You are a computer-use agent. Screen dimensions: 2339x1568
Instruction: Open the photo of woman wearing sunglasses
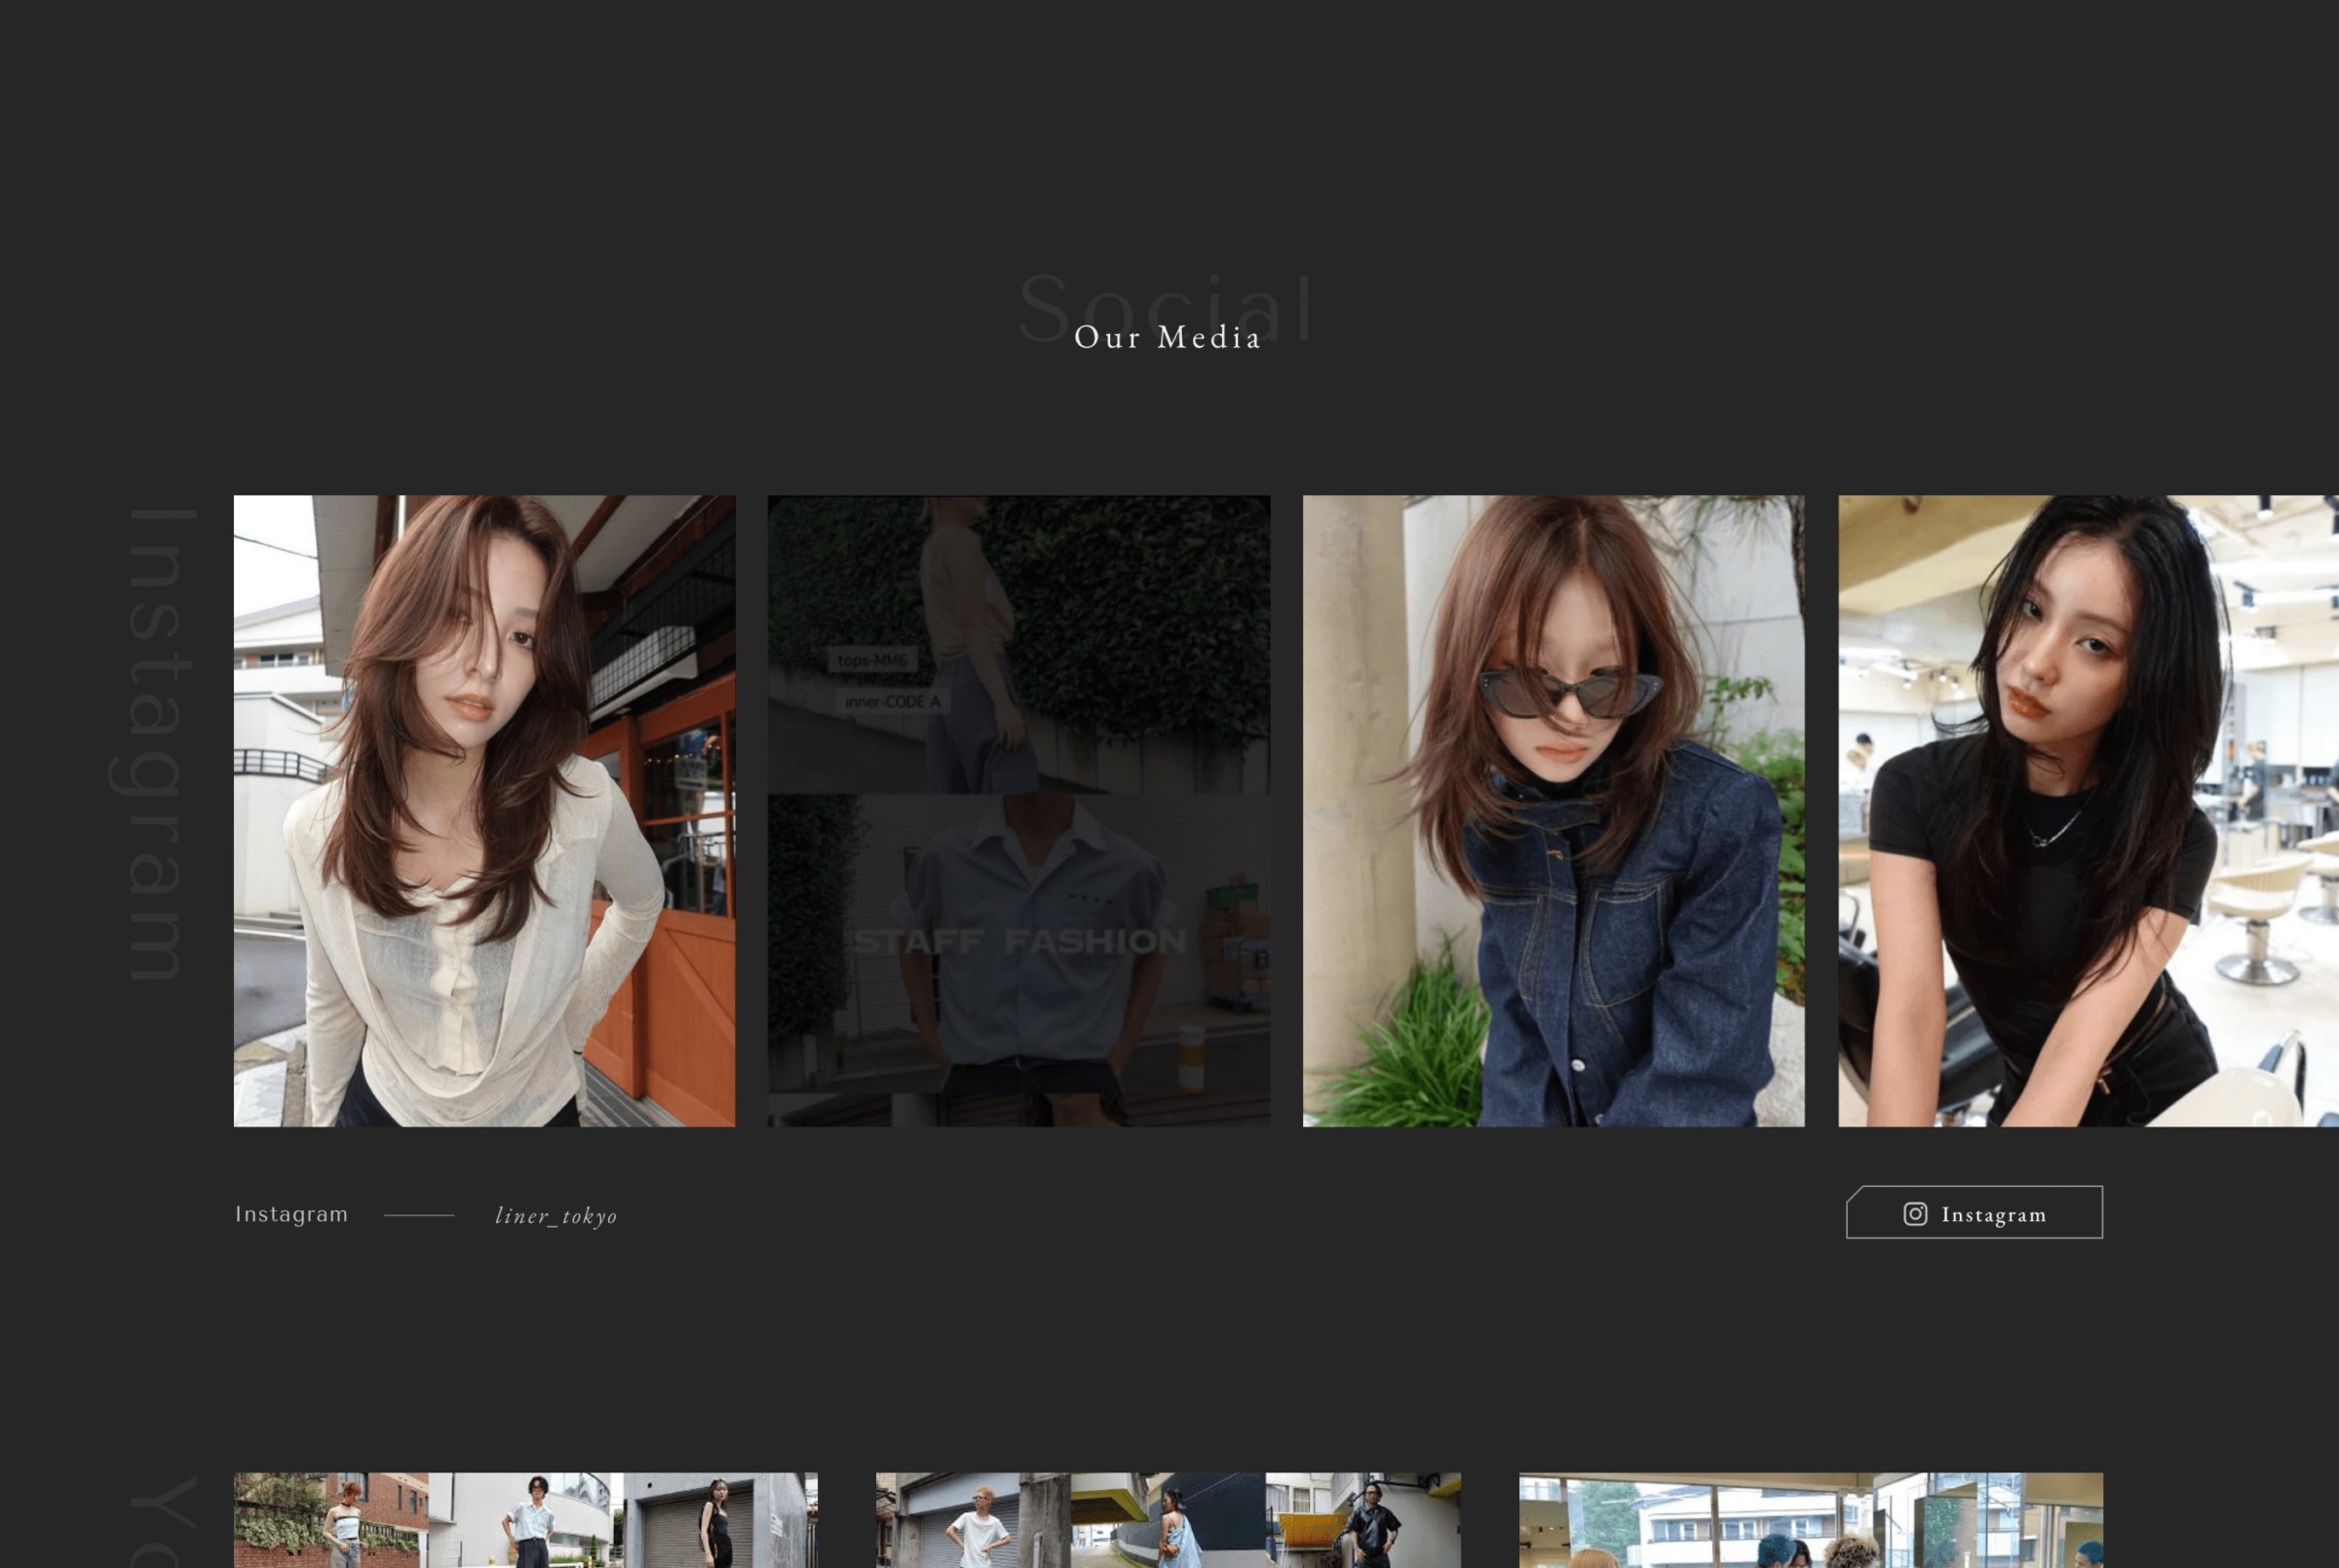1553,811
